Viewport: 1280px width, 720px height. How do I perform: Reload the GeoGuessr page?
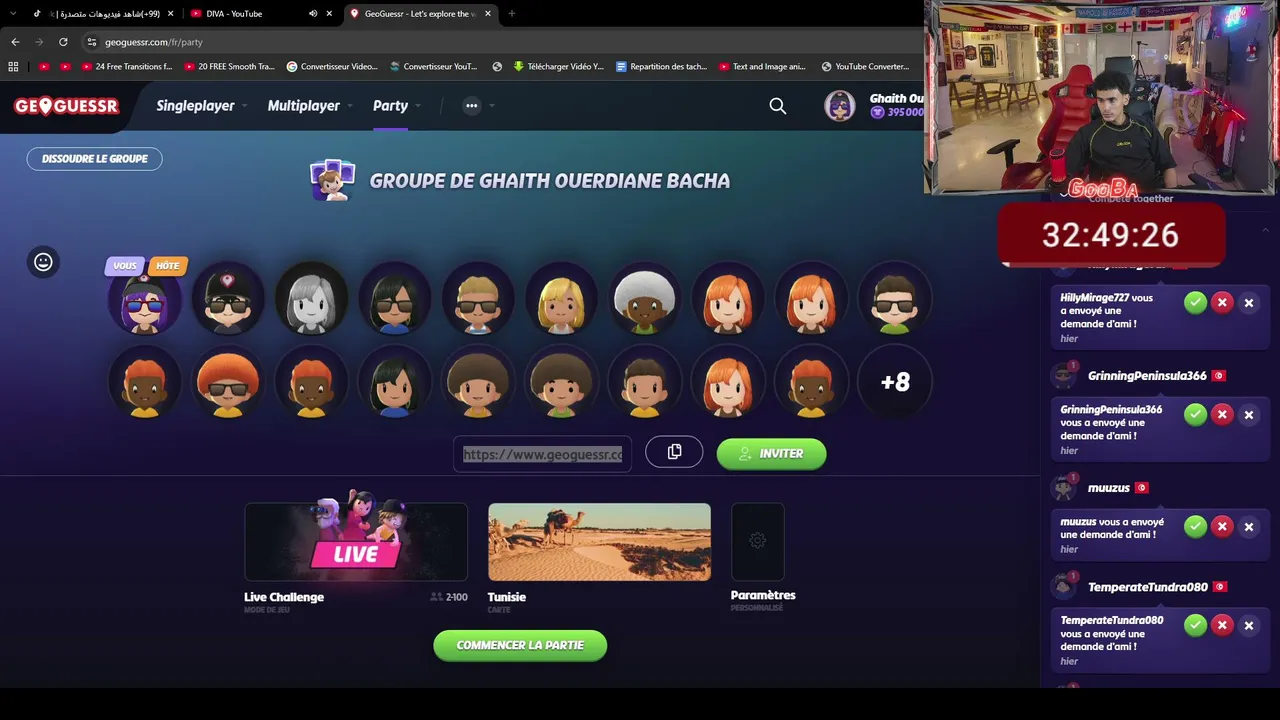click(63, 42)
